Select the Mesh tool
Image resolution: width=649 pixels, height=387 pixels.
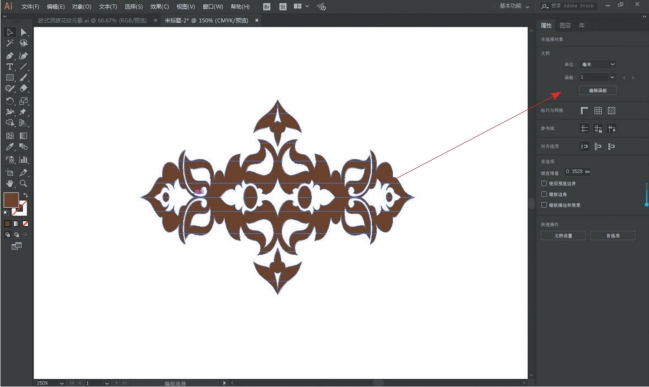pyautogui.click(x=10, y=136)
